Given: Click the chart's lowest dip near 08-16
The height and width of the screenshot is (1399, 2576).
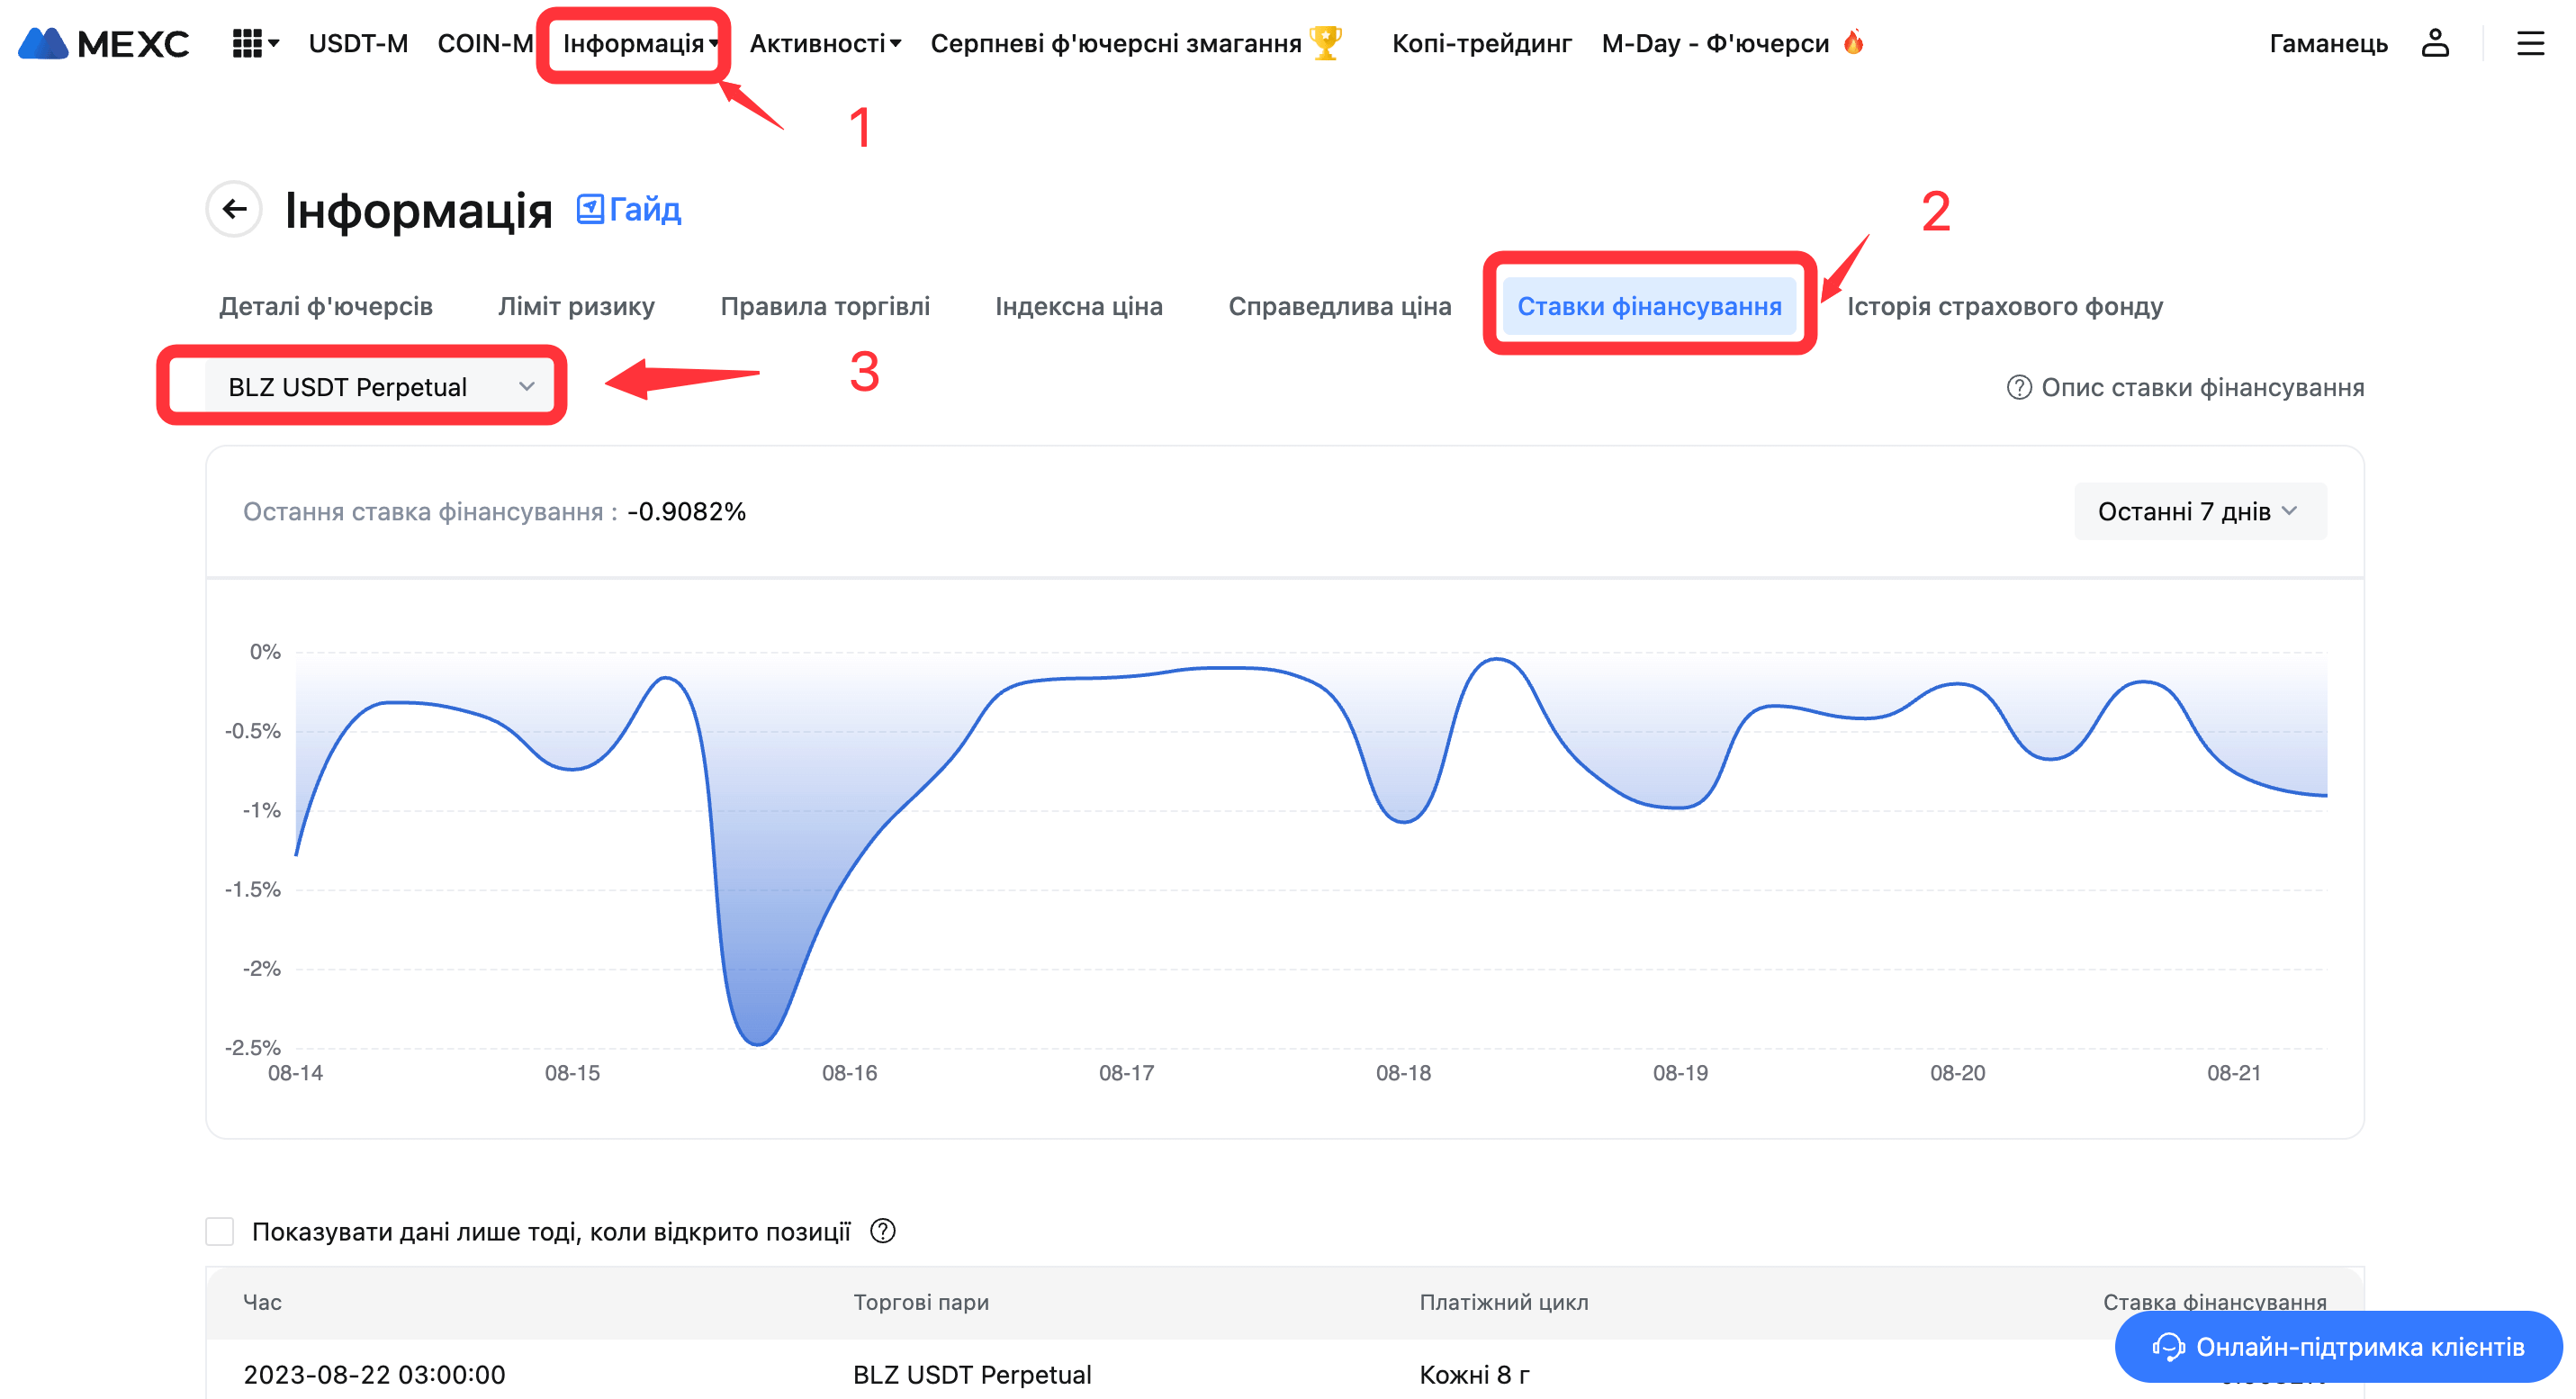Looking at the screenshot, I should (x=758, y=1043).
